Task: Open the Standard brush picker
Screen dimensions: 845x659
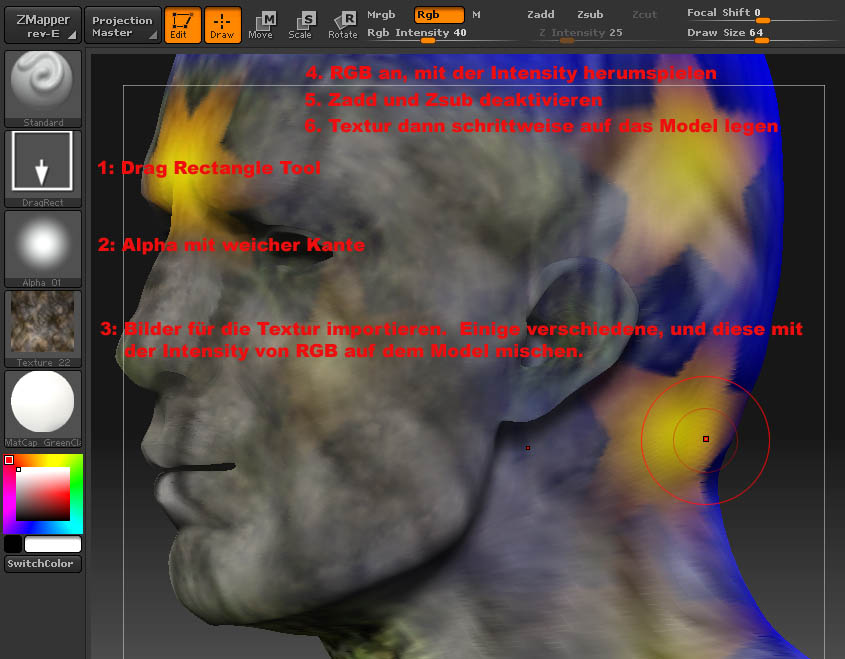Action: tap(42, 88)
